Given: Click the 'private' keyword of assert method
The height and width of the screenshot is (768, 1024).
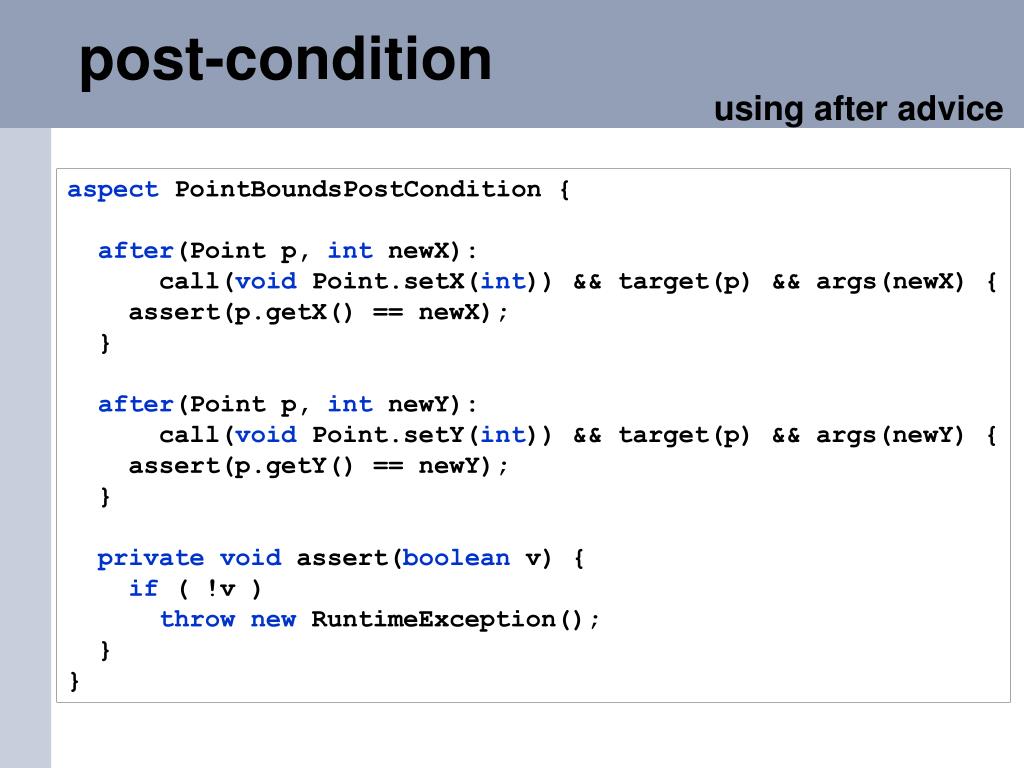Looking at the screenshot, I should coord(150,558).
